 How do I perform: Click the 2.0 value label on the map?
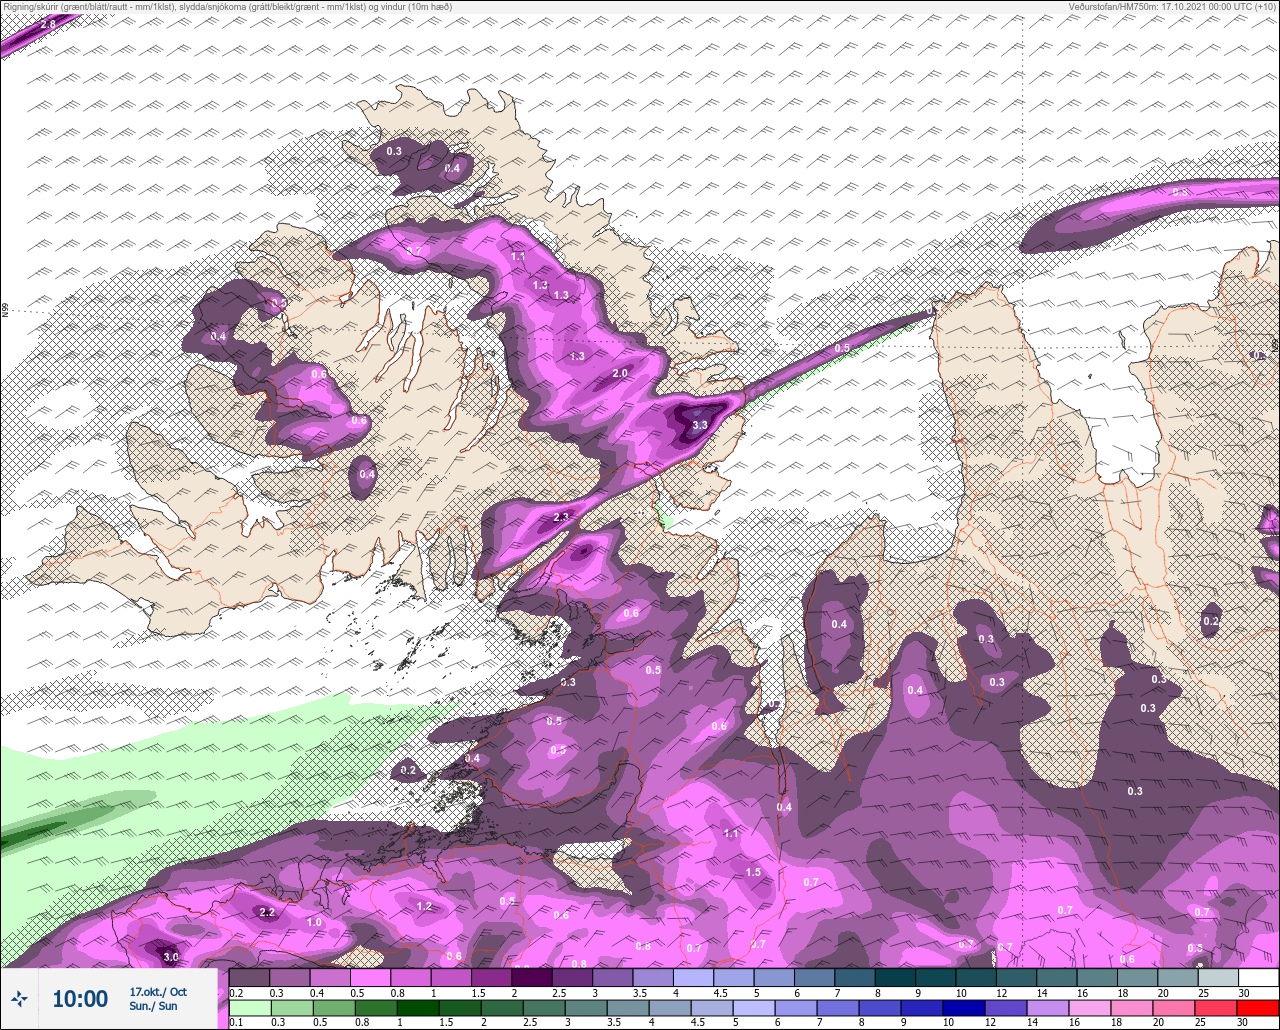[619, 373]
